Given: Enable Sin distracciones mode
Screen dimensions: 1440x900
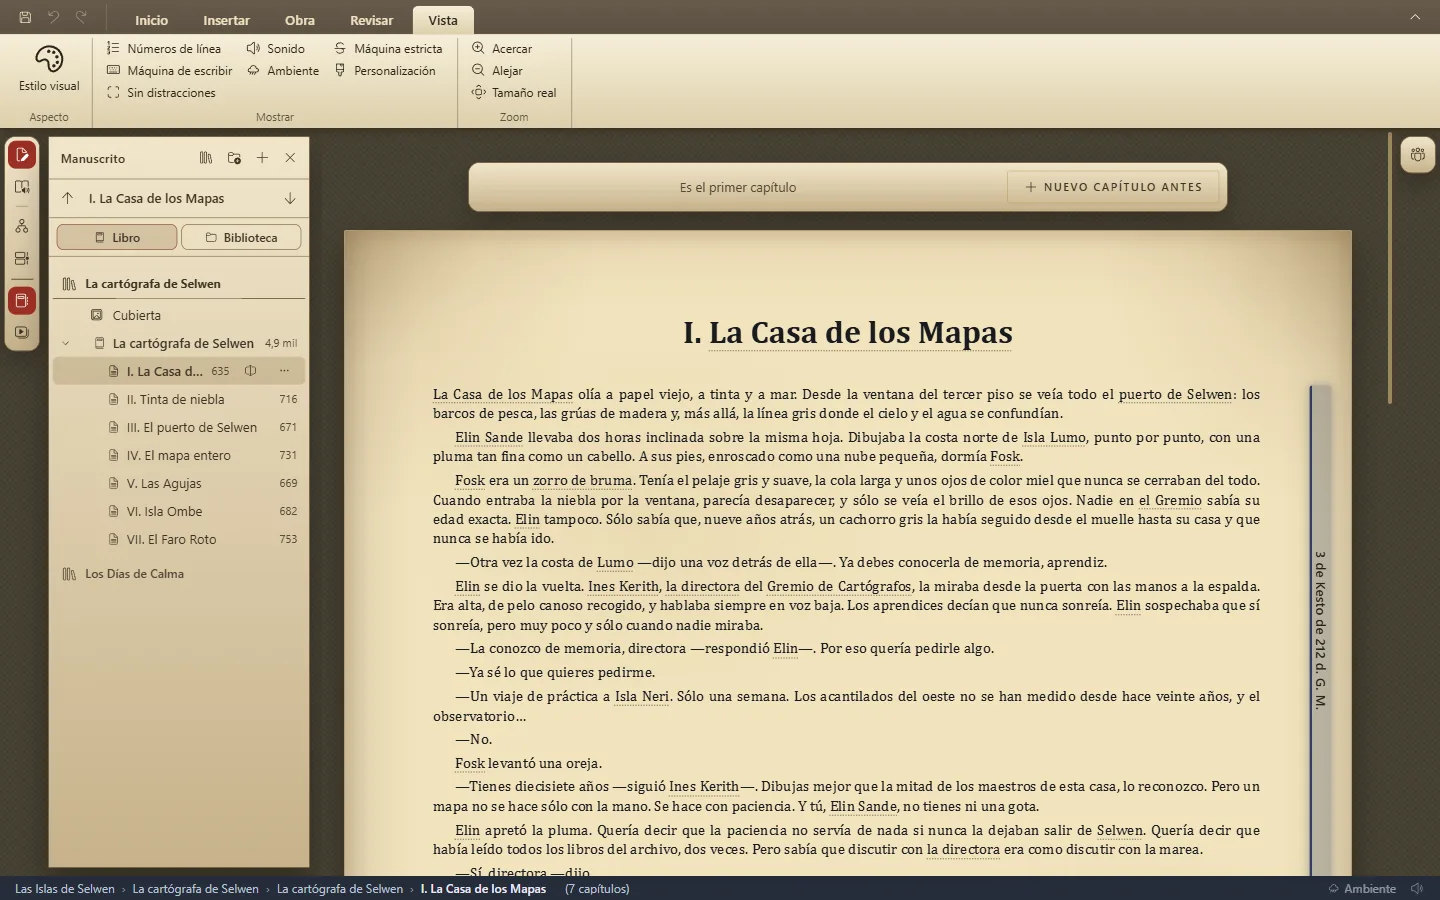Looking at the screenshot, I should coord(161,92).
